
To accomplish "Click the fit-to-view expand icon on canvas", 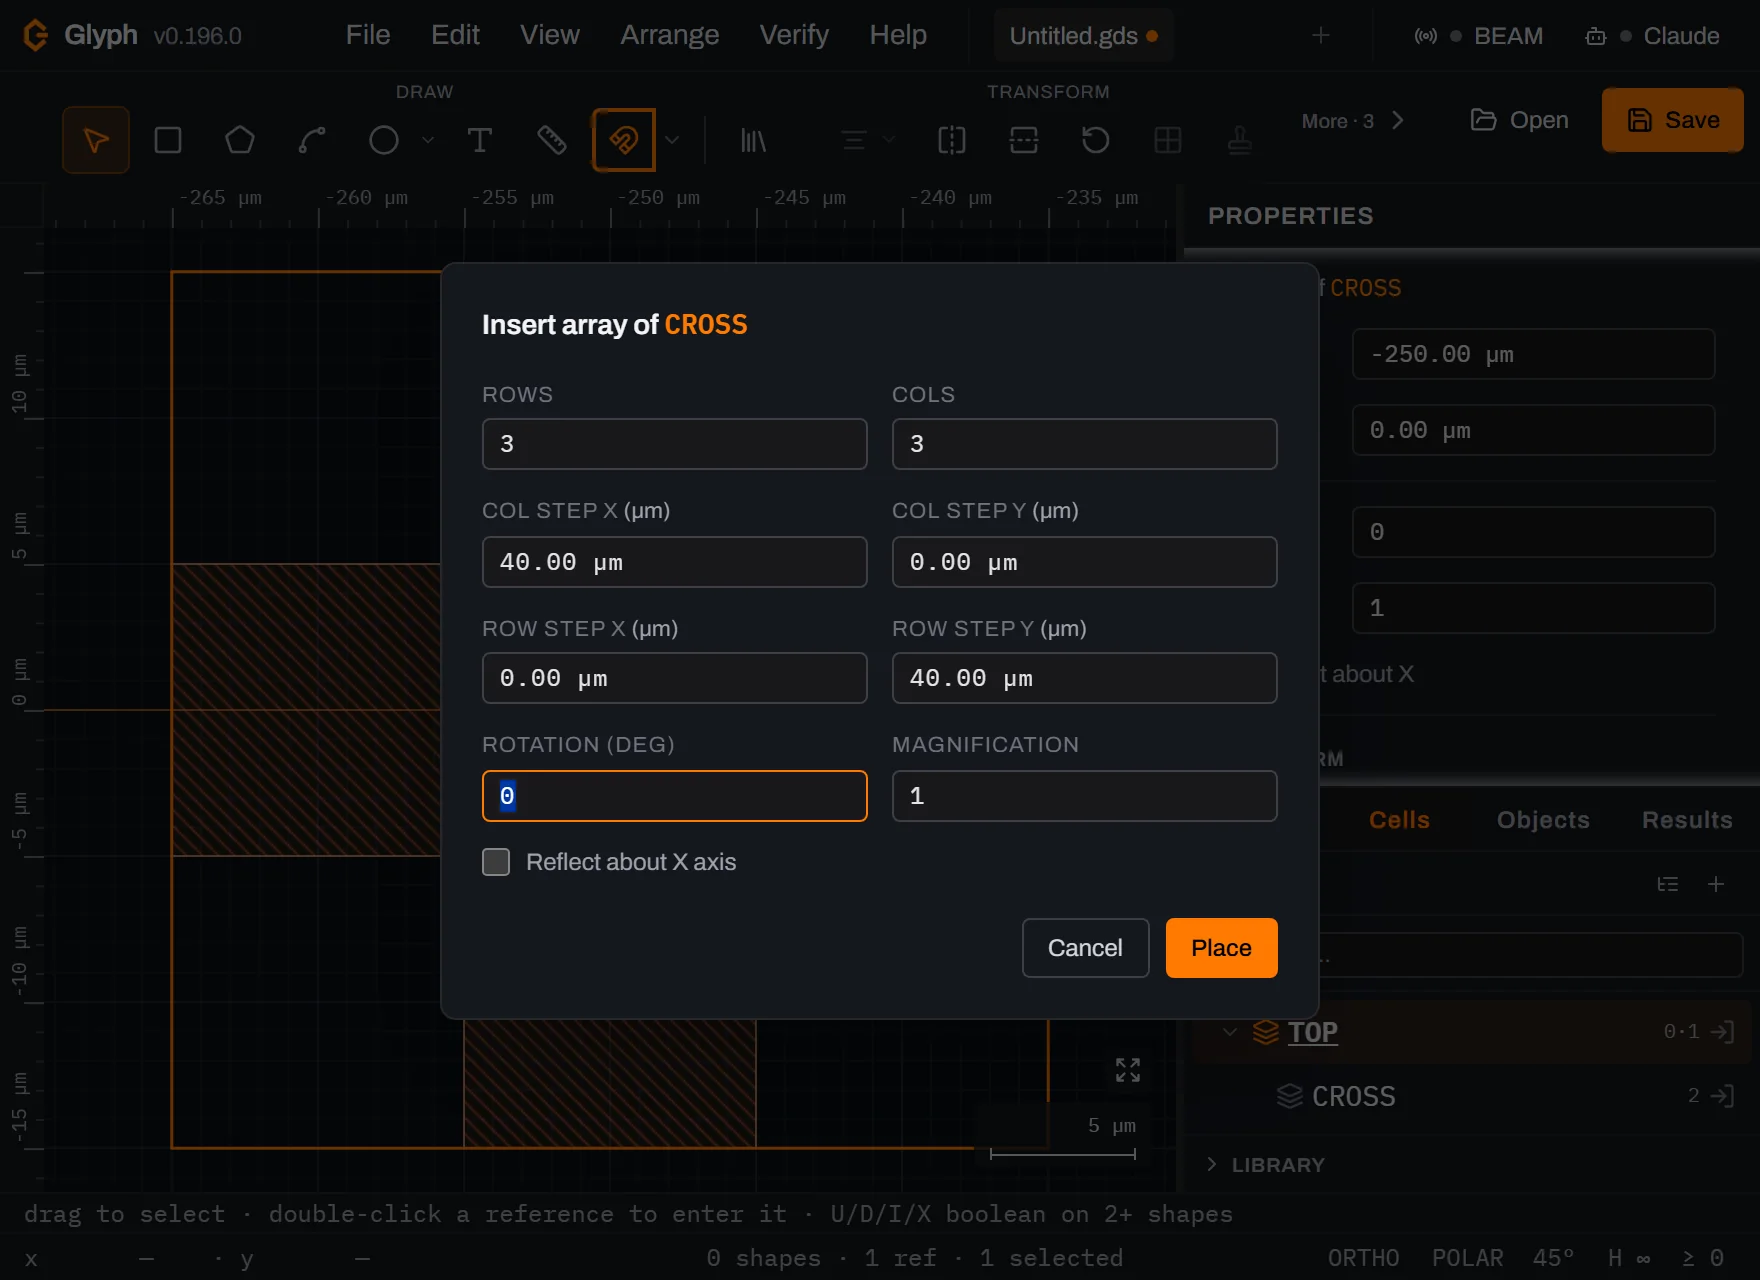I will (1128, 1070).
